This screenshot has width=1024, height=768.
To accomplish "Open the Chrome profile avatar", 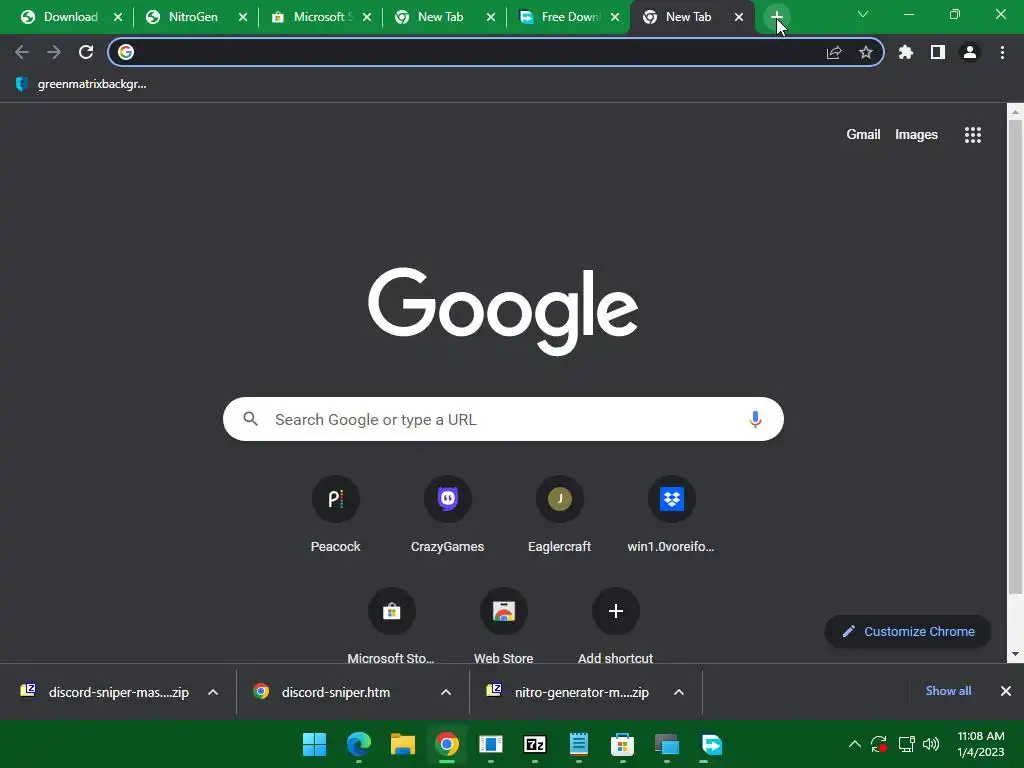I will [x=970, y=52].
